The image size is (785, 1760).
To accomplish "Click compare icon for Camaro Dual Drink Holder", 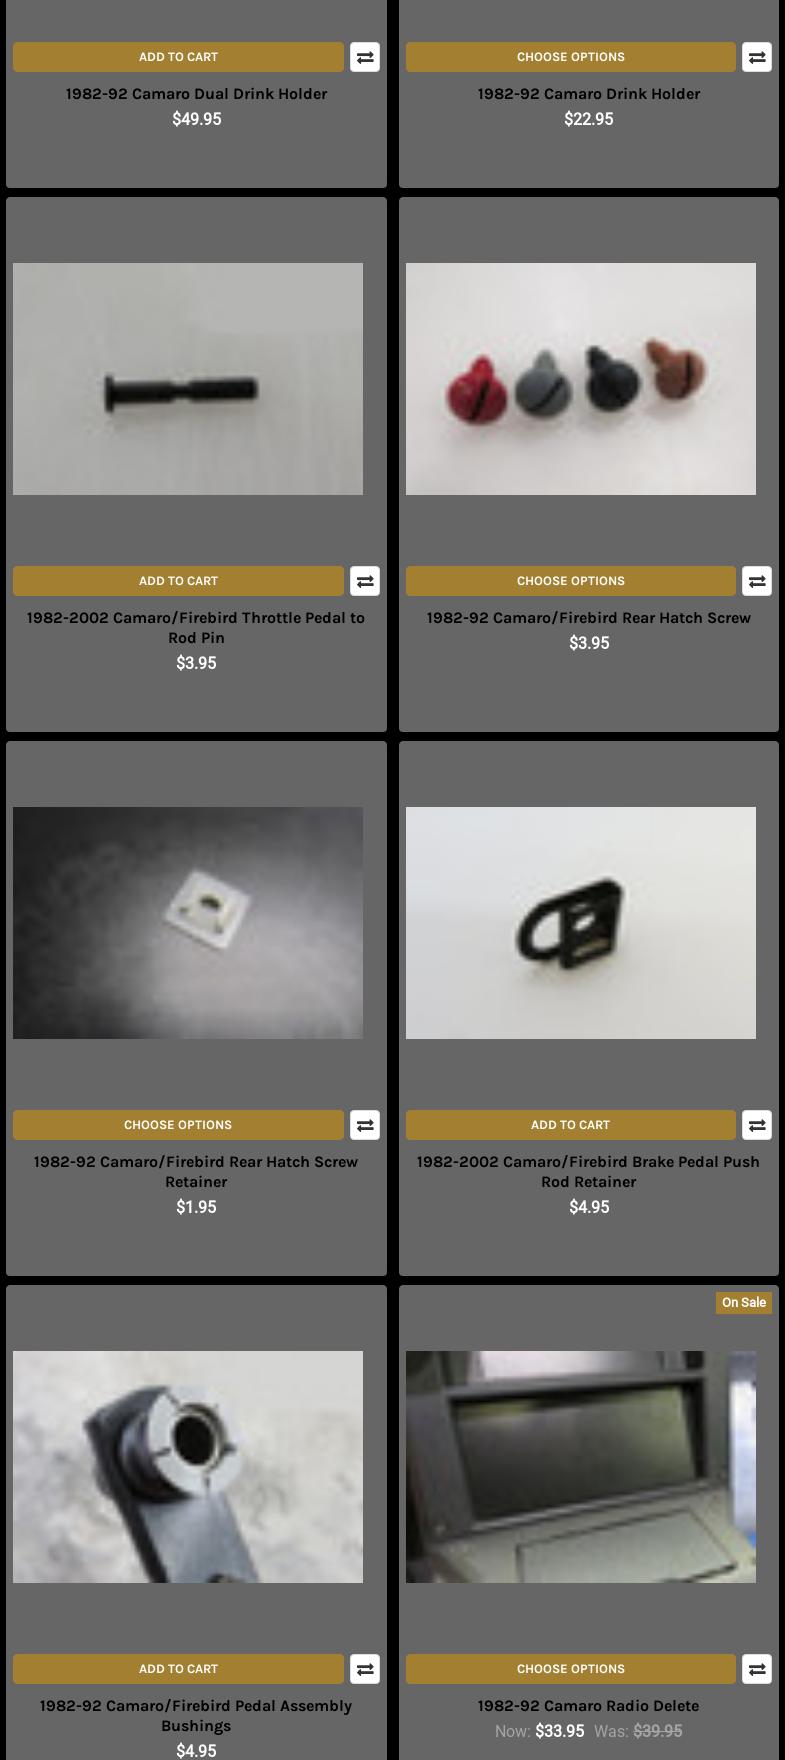I will [x=365, y=57].
